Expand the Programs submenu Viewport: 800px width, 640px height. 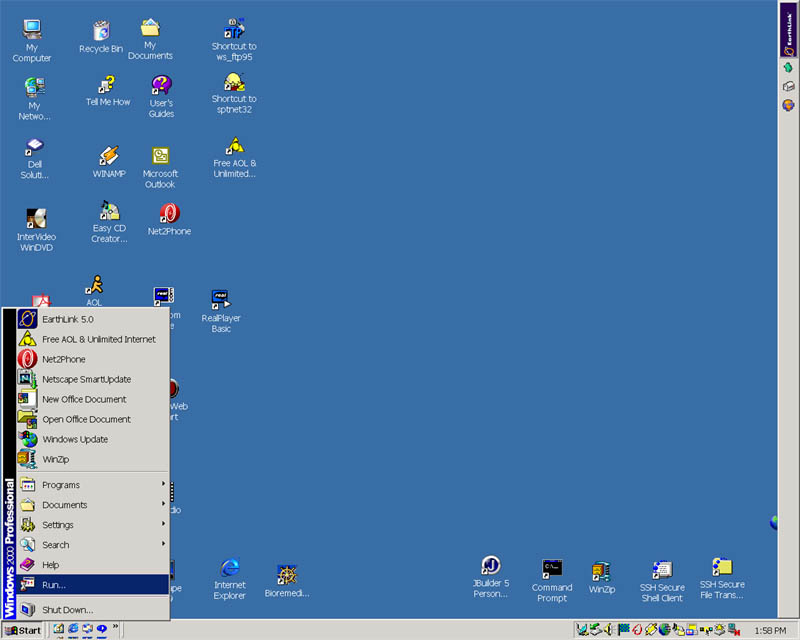(x=93, y=484)
